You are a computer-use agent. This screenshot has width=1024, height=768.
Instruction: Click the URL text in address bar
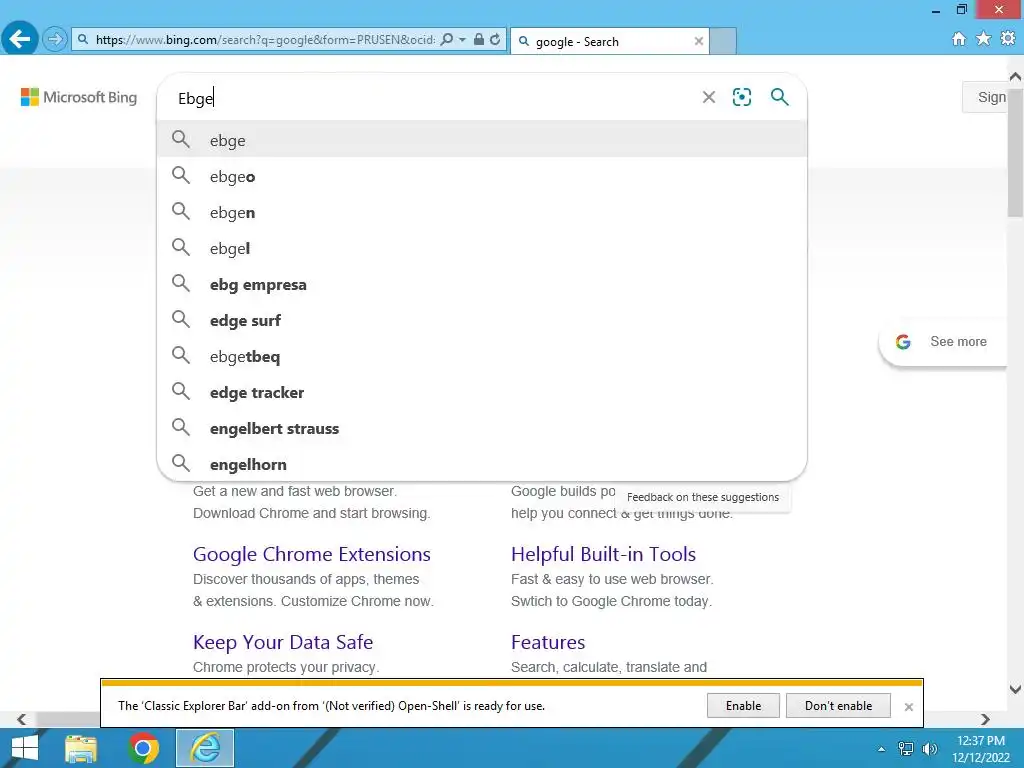[265, 40]
